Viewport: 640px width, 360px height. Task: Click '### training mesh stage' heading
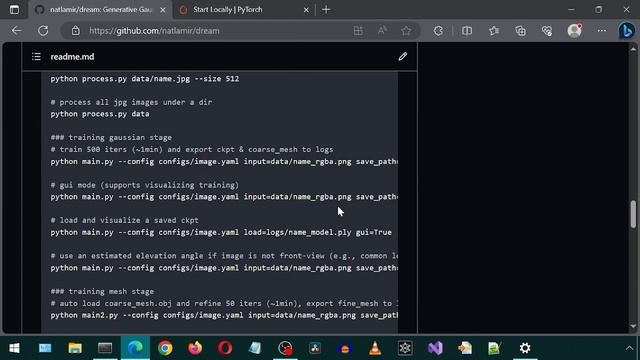[x=102, y=291]
